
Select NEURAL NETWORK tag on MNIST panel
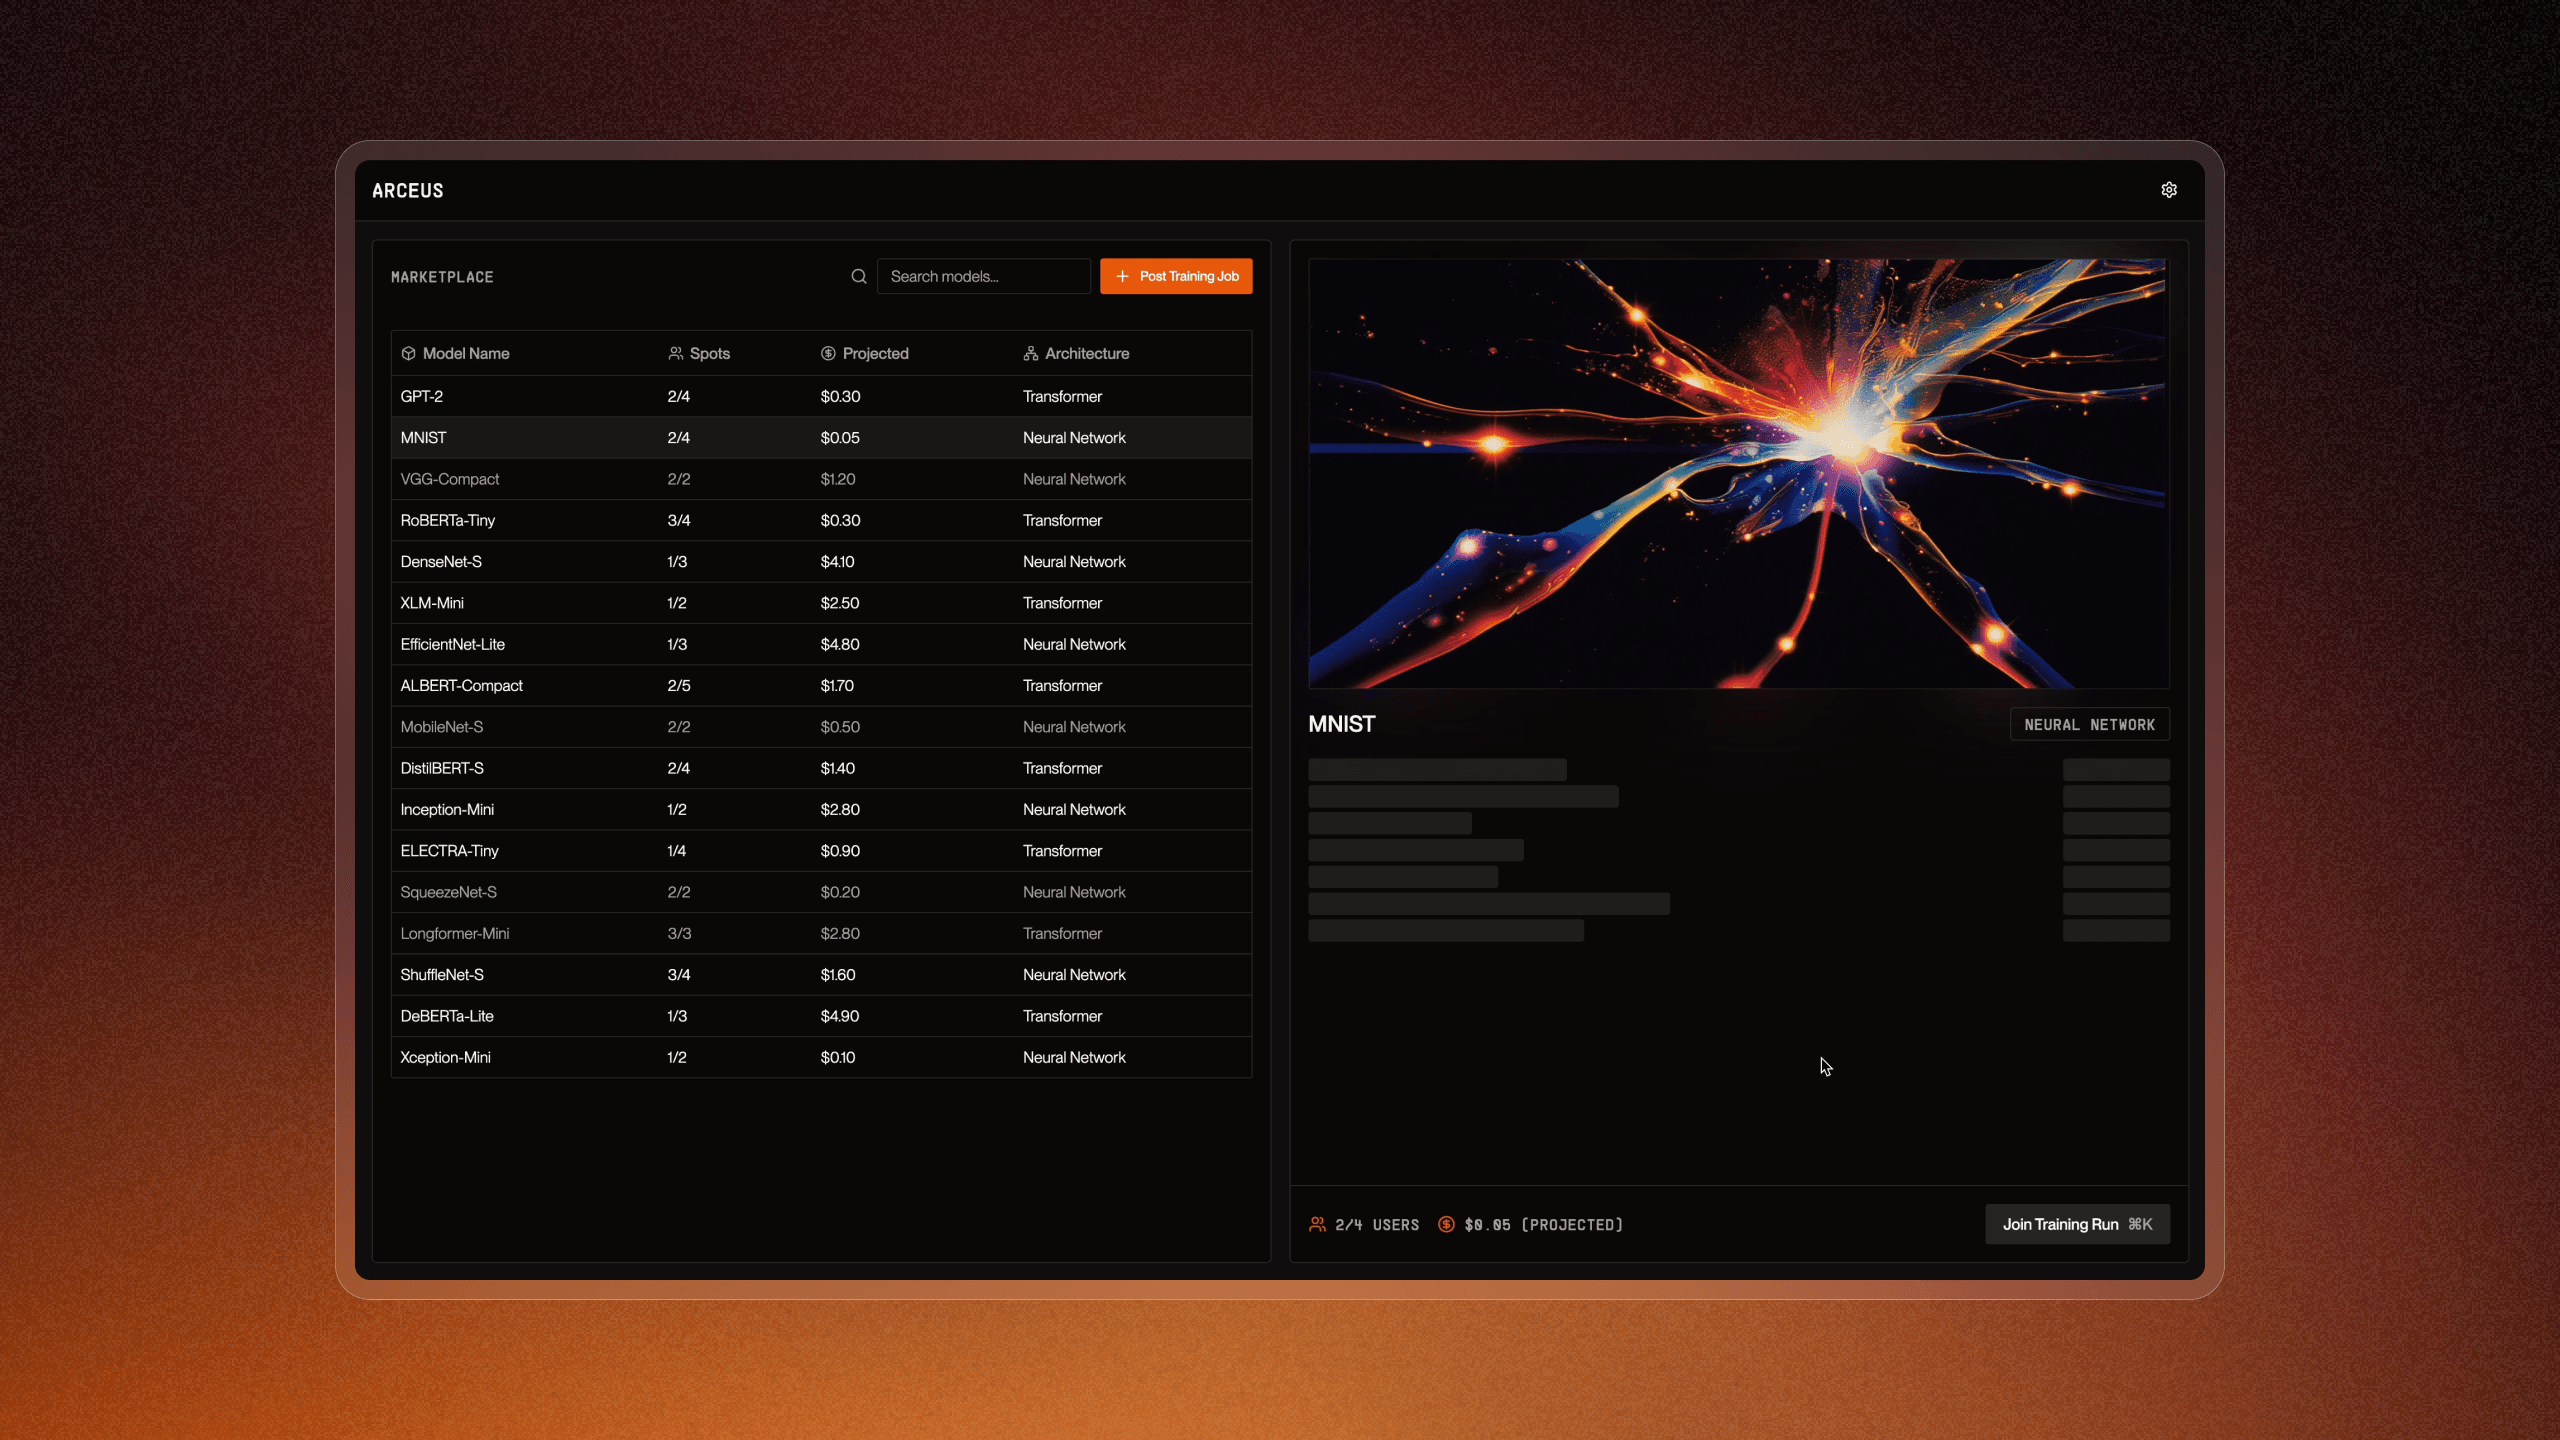click(x=2091, y=723)
